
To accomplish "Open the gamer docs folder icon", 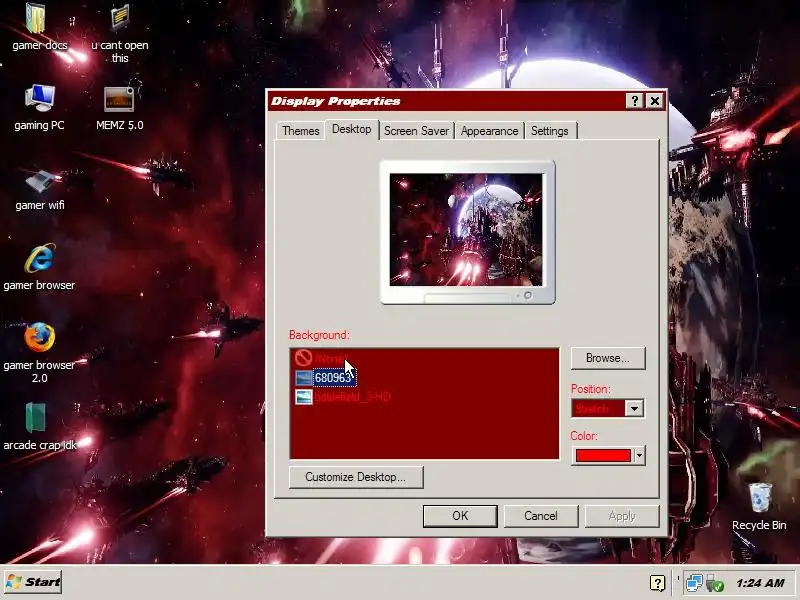I will coord(36,18).
